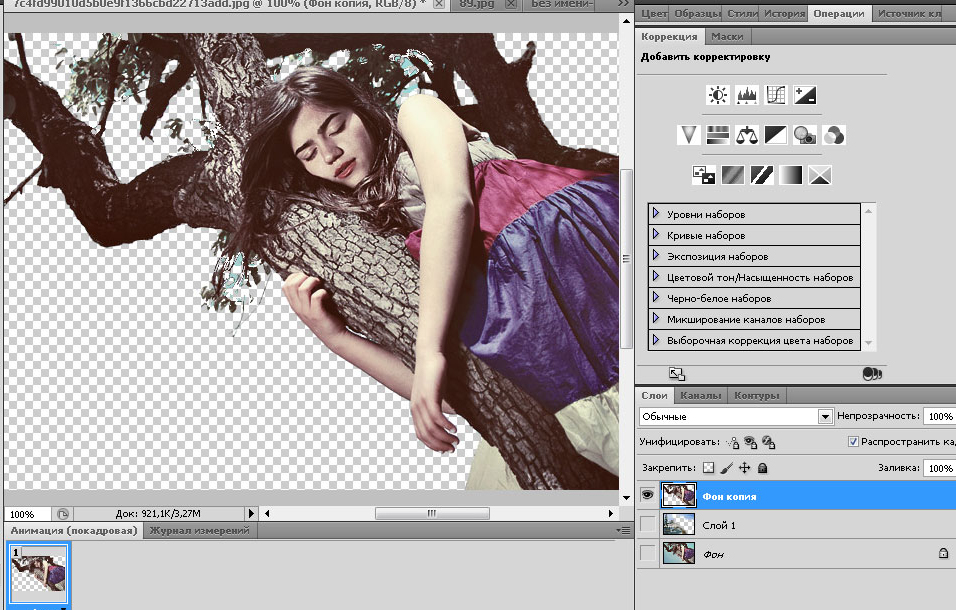Lock image pixels with the brush icon

[726, 467]
